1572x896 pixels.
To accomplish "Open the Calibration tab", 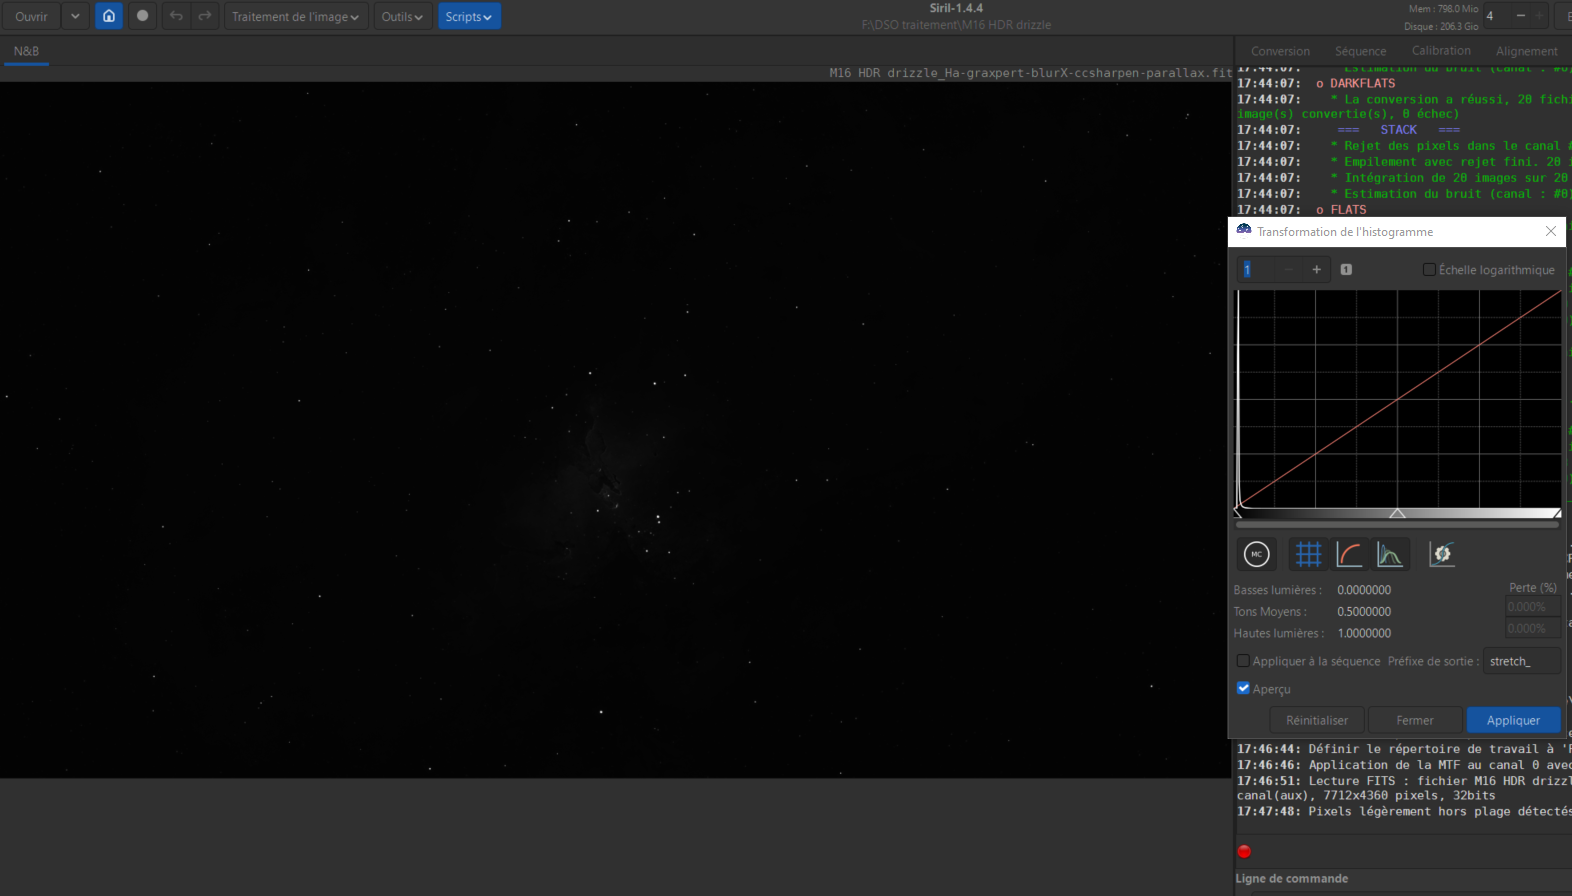I will (x=1441, y=51).
